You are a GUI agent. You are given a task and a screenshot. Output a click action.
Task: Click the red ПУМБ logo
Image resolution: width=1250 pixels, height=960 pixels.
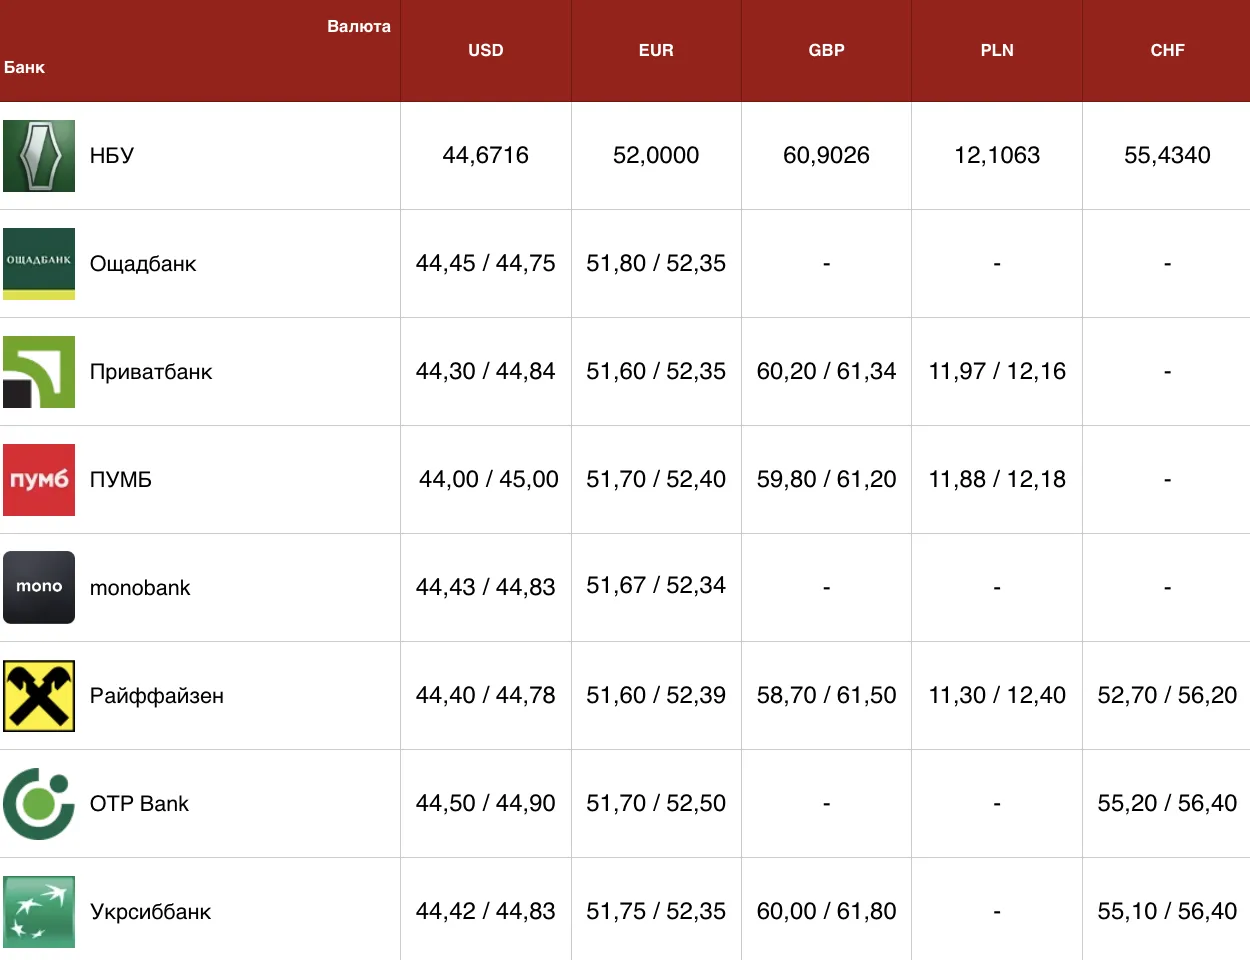point(39,480)
